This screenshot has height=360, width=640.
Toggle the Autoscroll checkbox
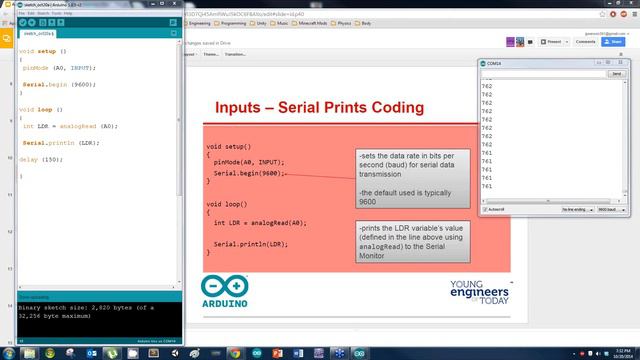(x=485, y=209)
